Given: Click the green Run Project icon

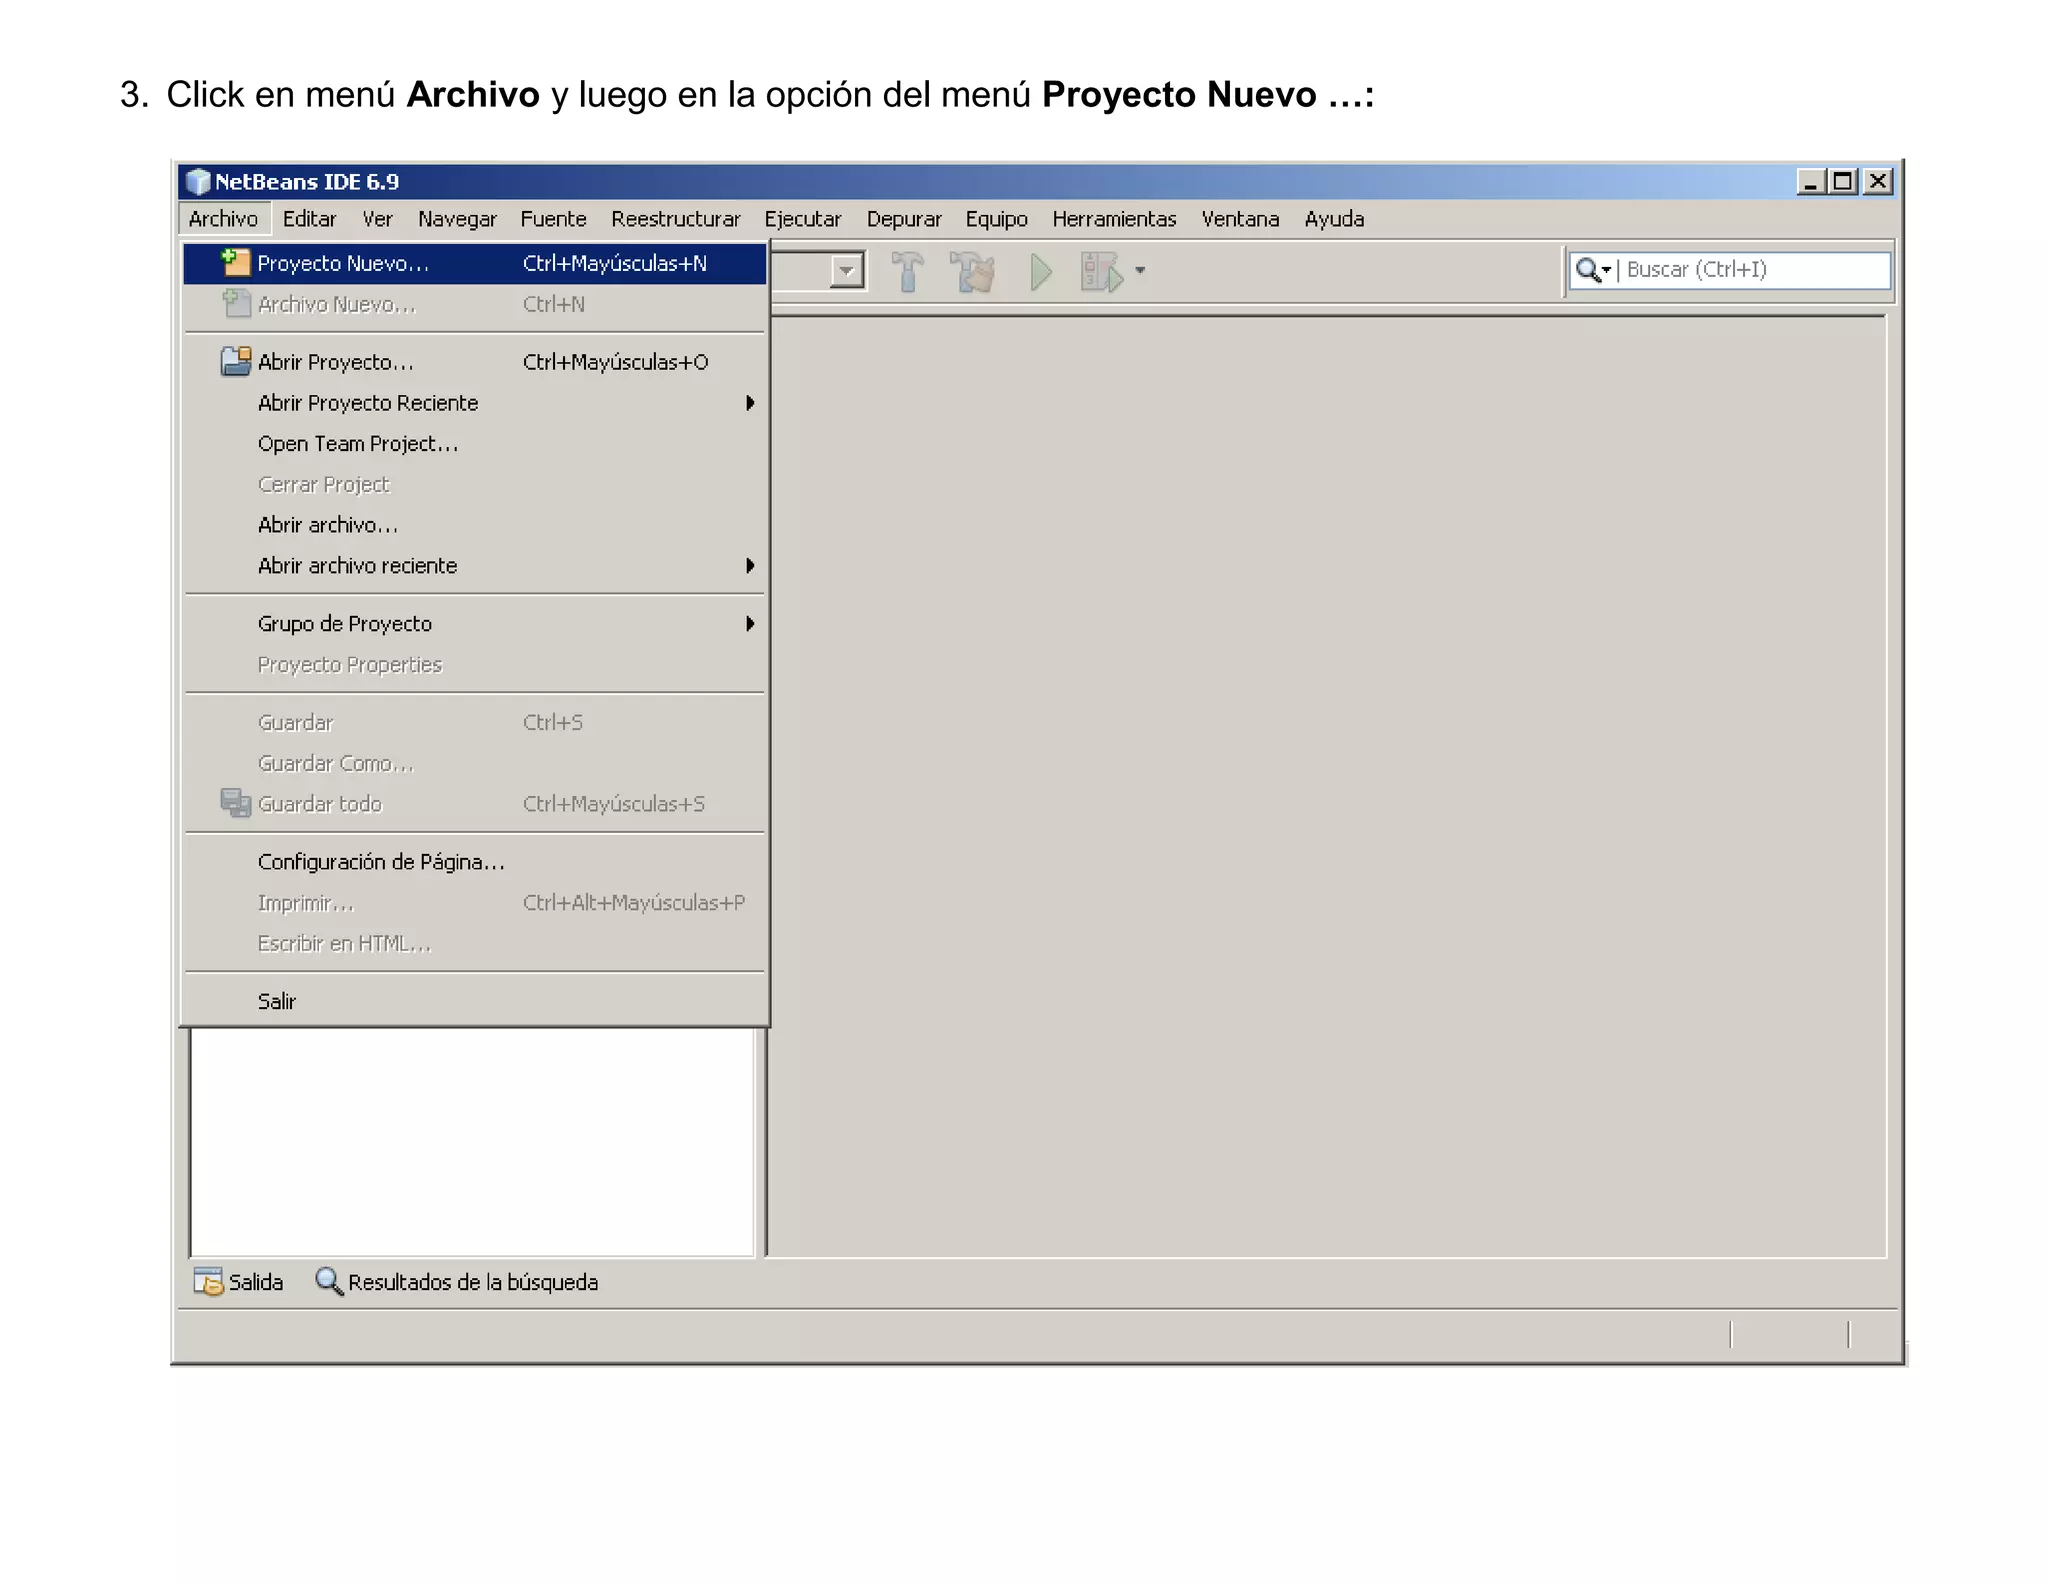Looking at the screenshot, I should [1040, 271].
